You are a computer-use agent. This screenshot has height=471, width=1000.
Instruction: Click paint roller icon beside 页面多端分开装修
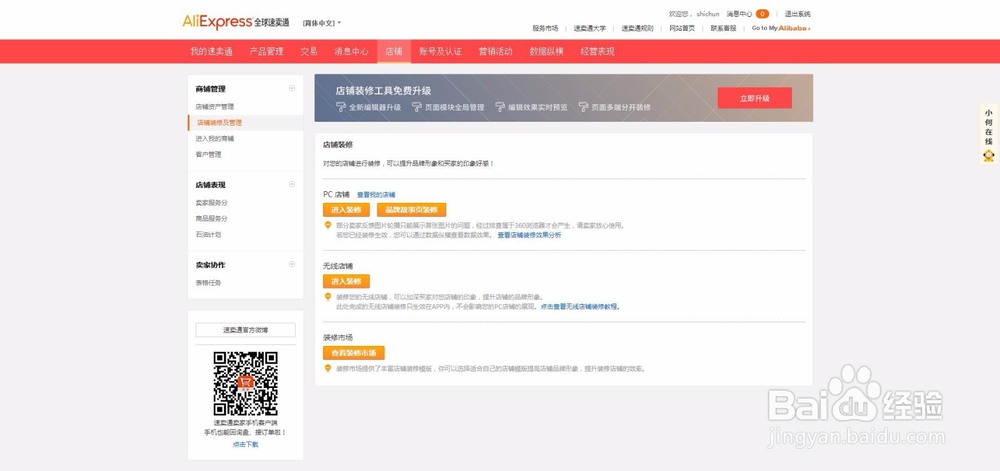coord(583,107)
